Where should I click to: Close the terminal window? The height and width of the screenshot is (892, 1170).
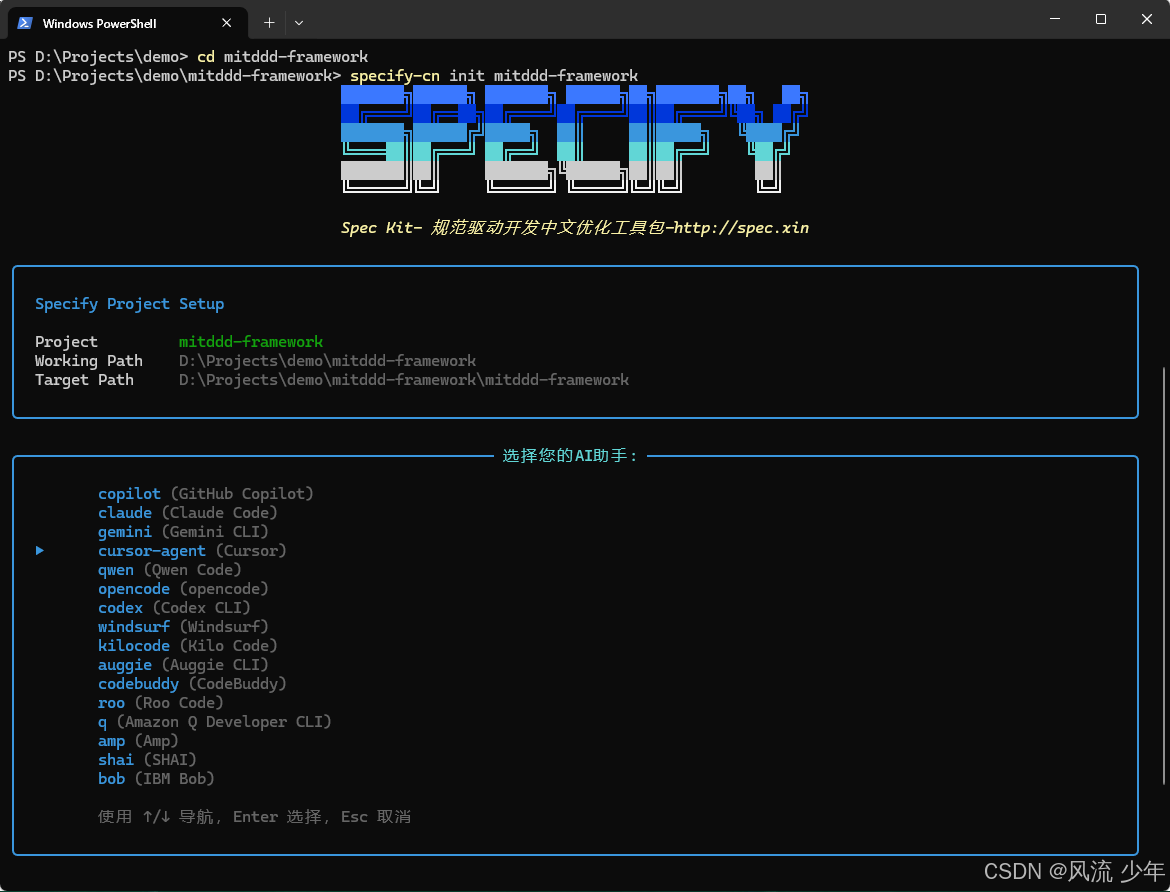[1147, 19]
